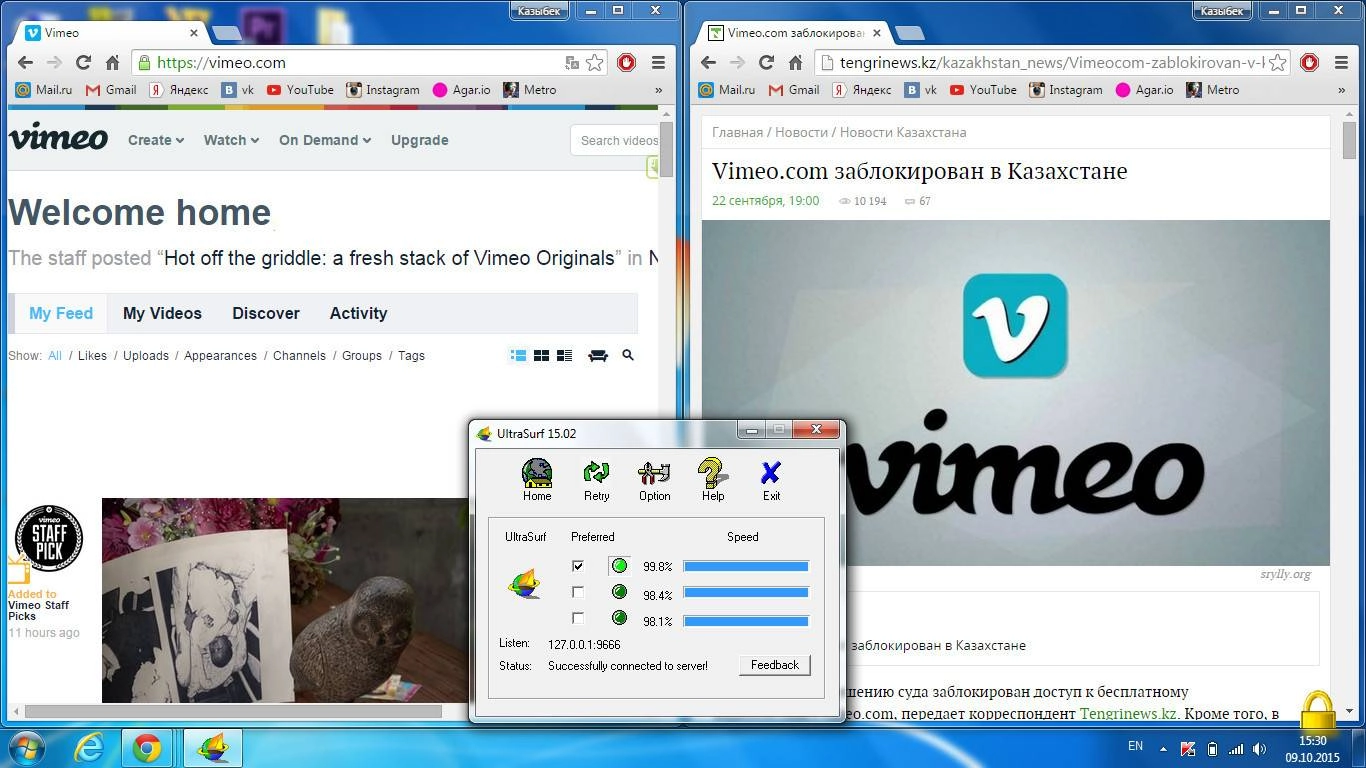The height and width of the screenshot is (768, 1366).
Task: Expand the Vimeo Create menu
Action: tap(156, 140)
